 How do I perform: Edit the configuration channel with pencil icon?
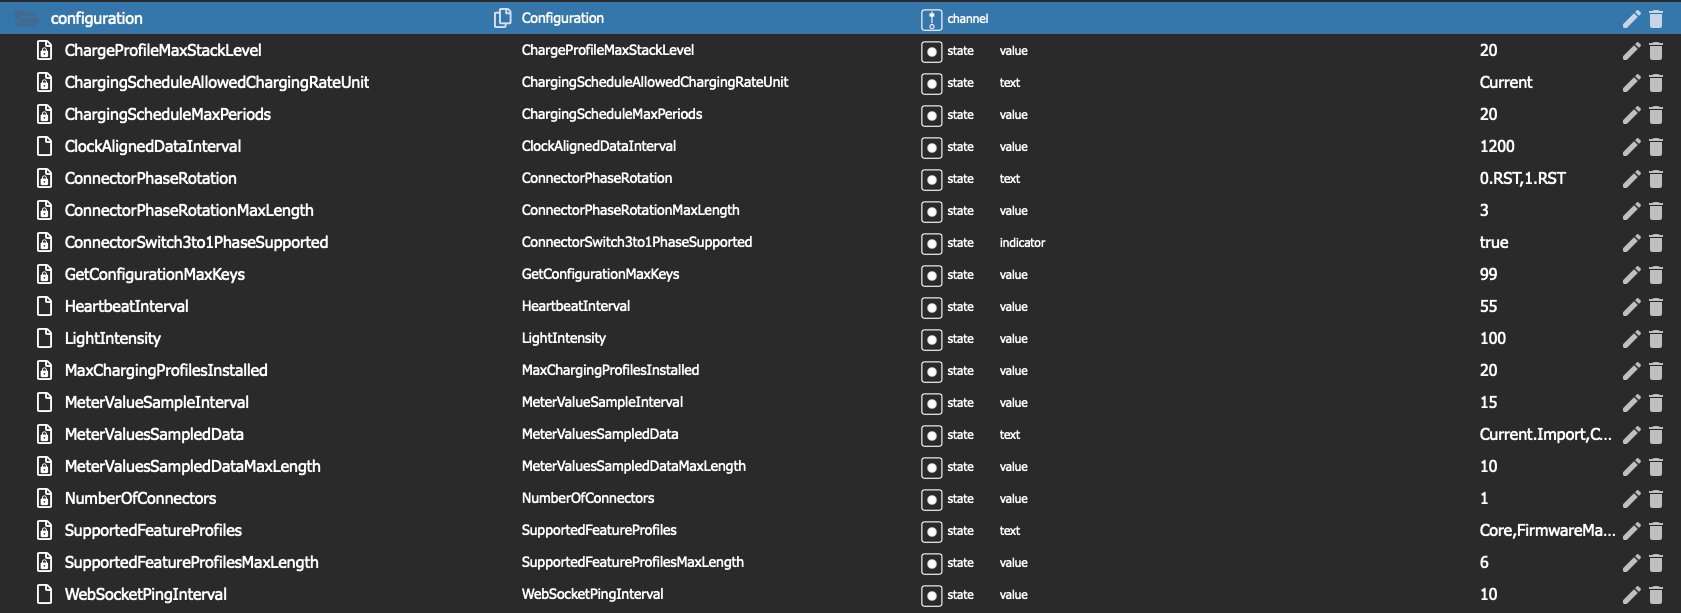click(x=1631, y=19)
